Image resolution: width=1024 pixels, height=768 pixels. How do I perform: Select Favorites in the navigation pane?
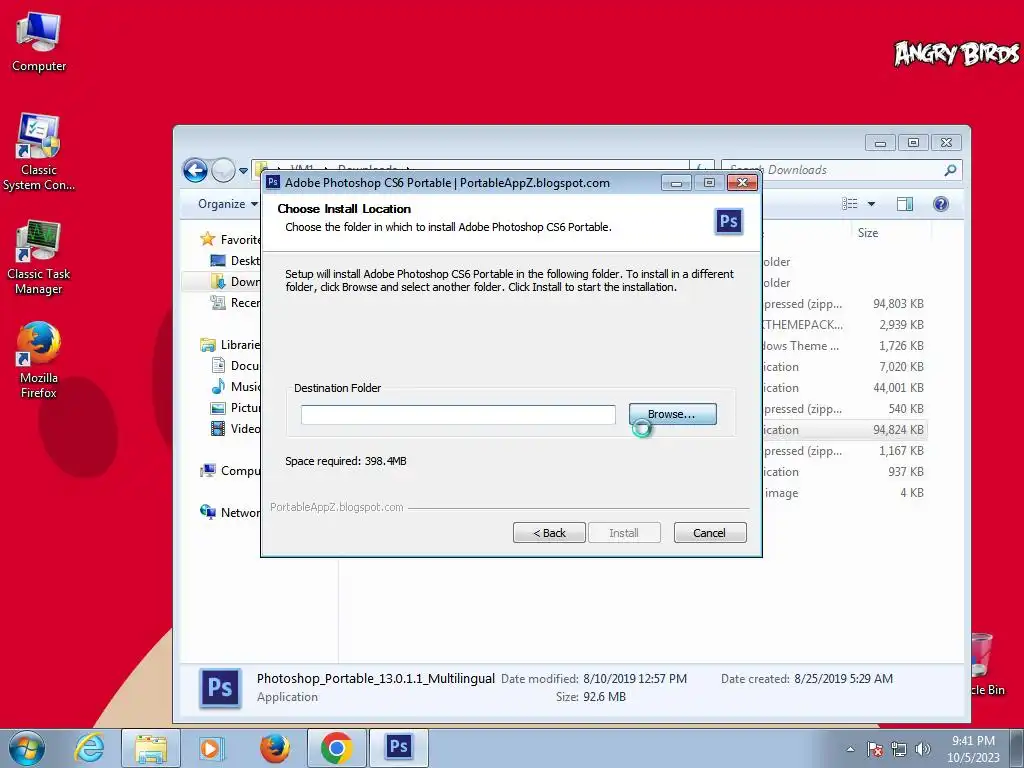231,240
